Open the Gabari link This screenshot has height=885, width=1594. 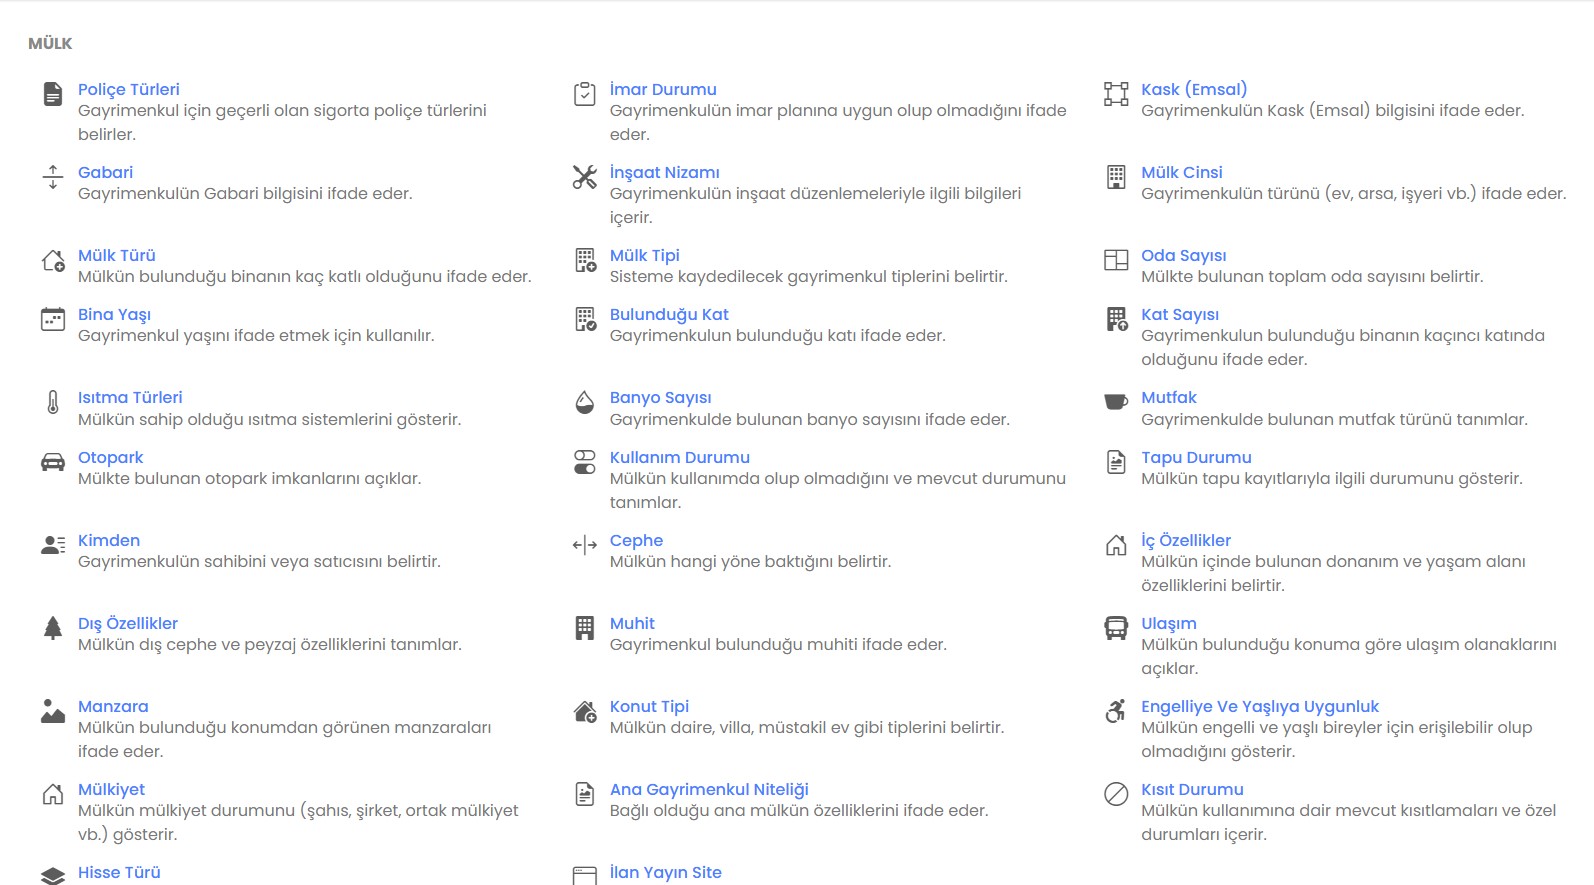pos(105,172)
